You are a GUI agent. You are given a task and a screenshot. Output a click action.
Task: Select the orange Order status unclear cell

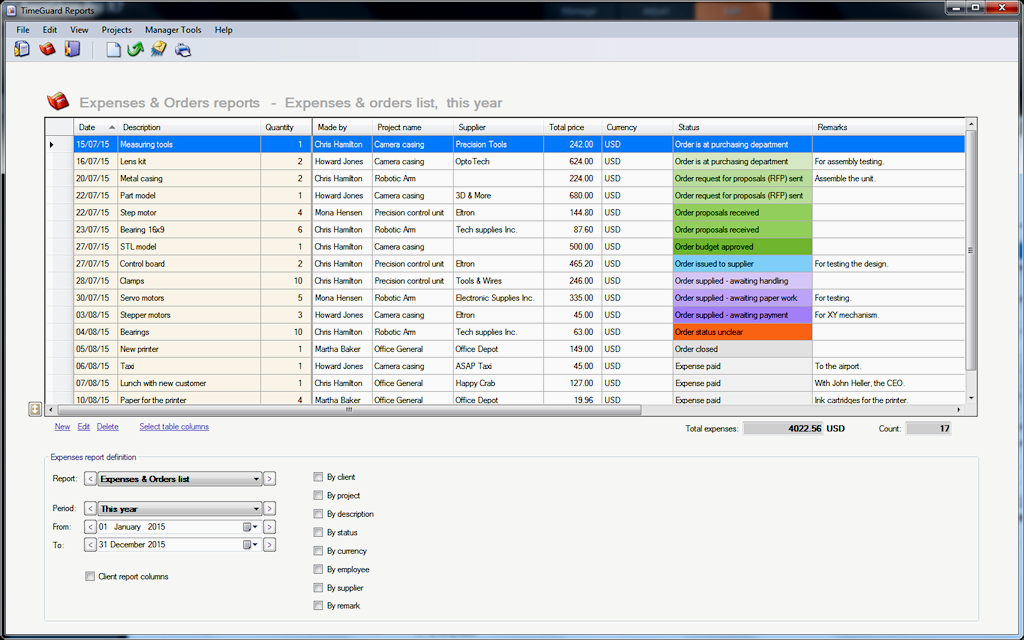pos(742,332)
